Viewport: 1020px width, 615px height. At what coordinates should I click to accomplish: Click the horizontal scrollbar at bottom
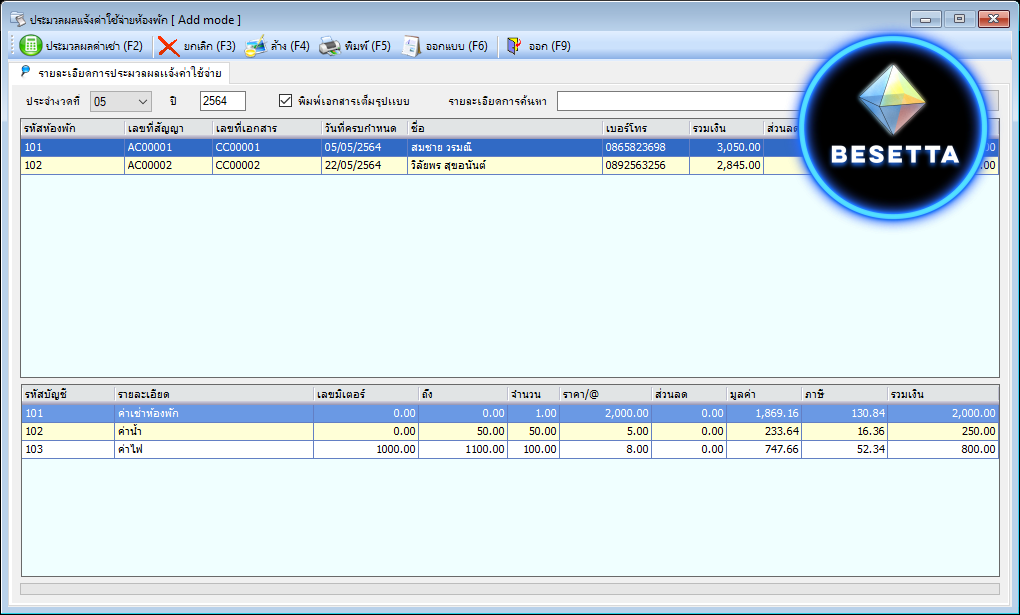(509, 589)
